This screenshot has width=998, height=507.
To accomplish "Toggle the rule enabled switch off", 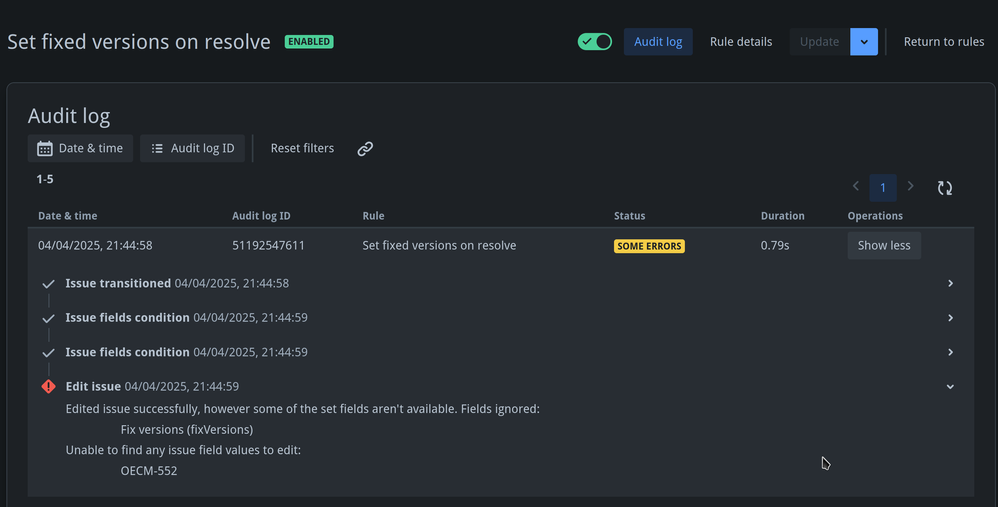I will 595,42.
